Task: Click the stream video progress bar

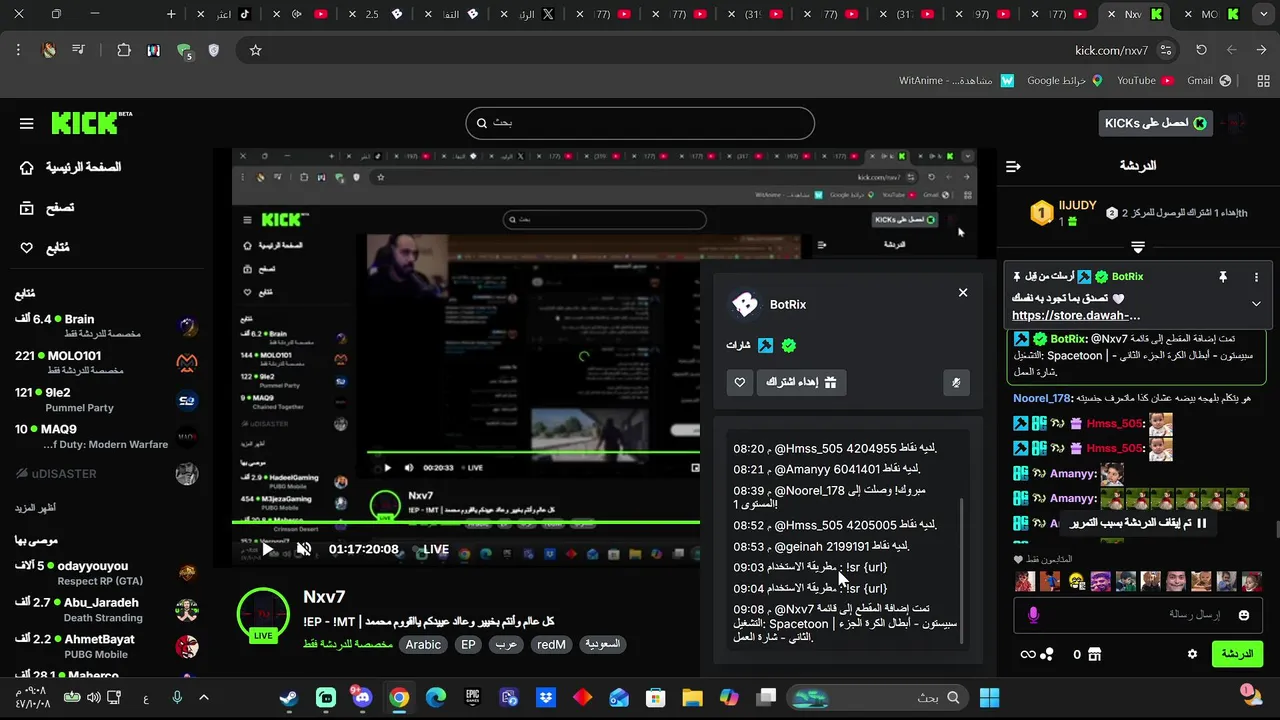Action: coord(466,522)
